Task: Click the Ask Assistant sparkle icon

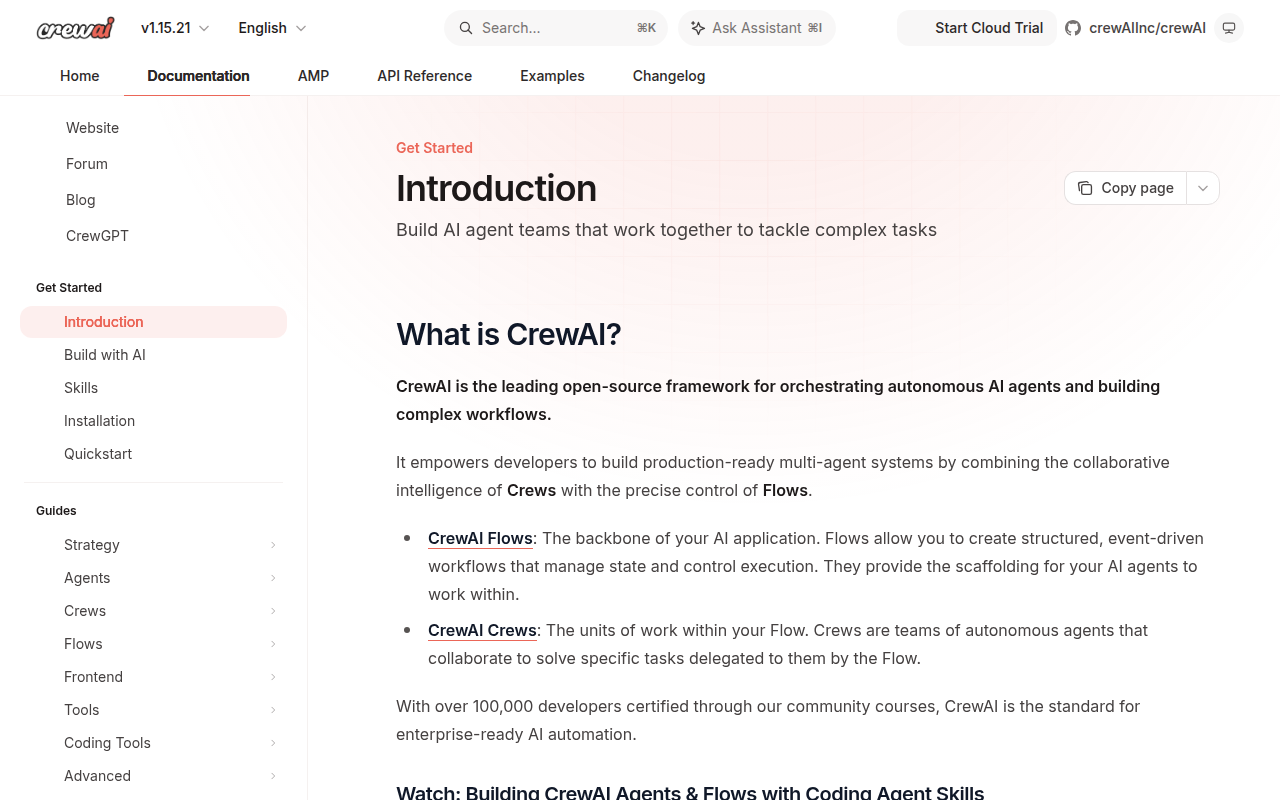Action: [x=698, y=28]
